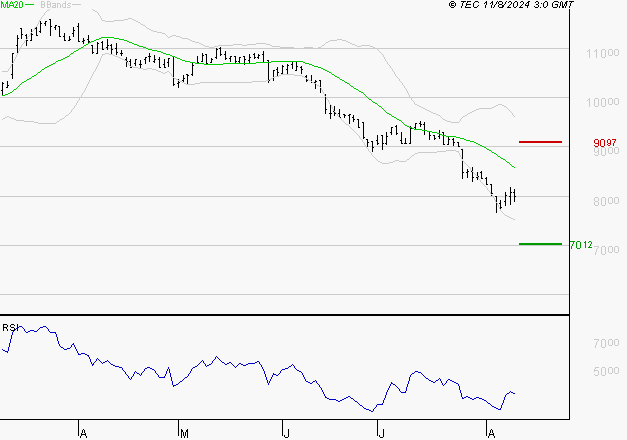Click the RSI 5000 axis label
Viewport: 627px width, 440px height.
point(606,371)
